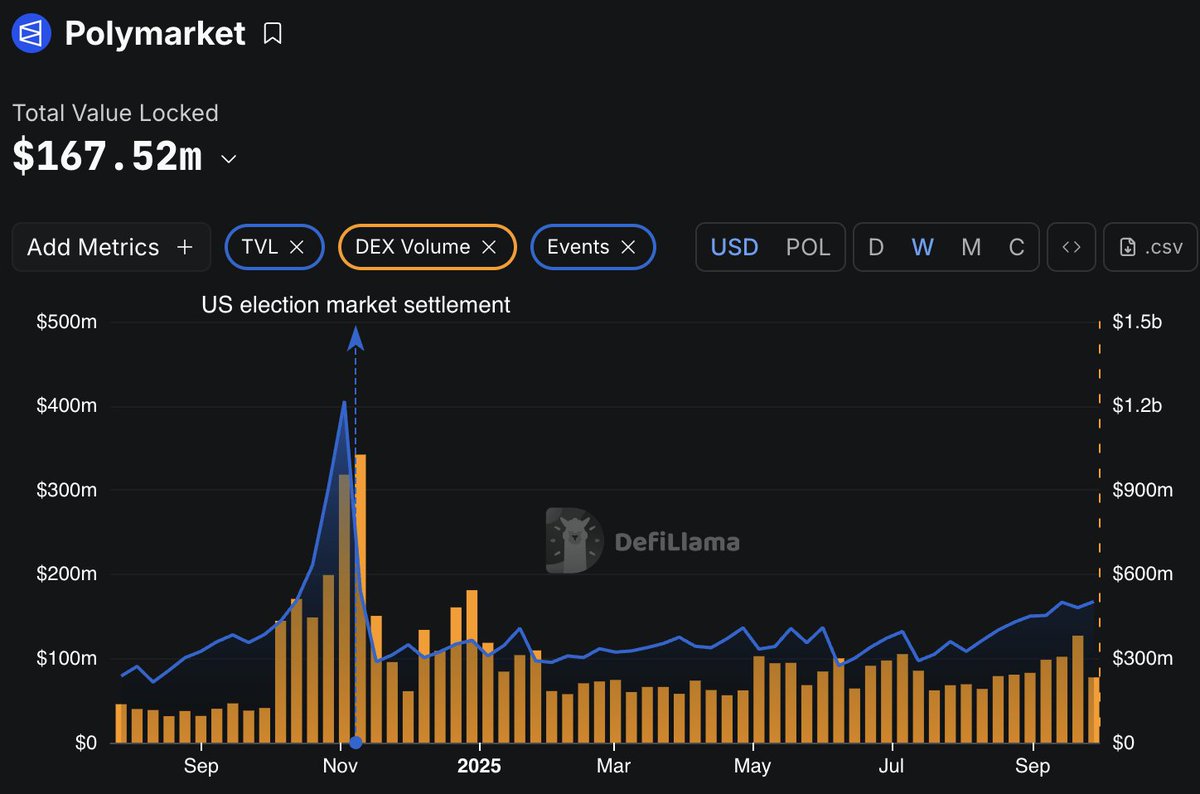Image resolution: width=1200 pixels, height=794 pixels.
Task: Click the $300m left axis label
Action: [x=68, y=490]
